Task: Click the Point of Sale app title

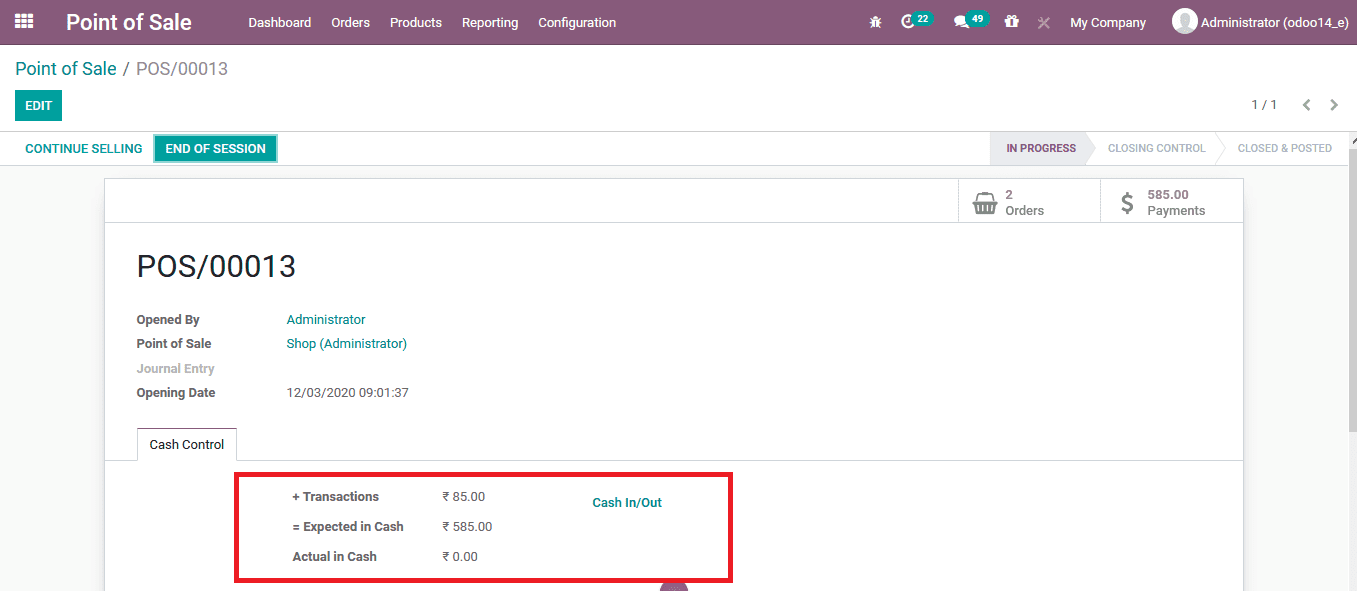Action: pos(129,22)
